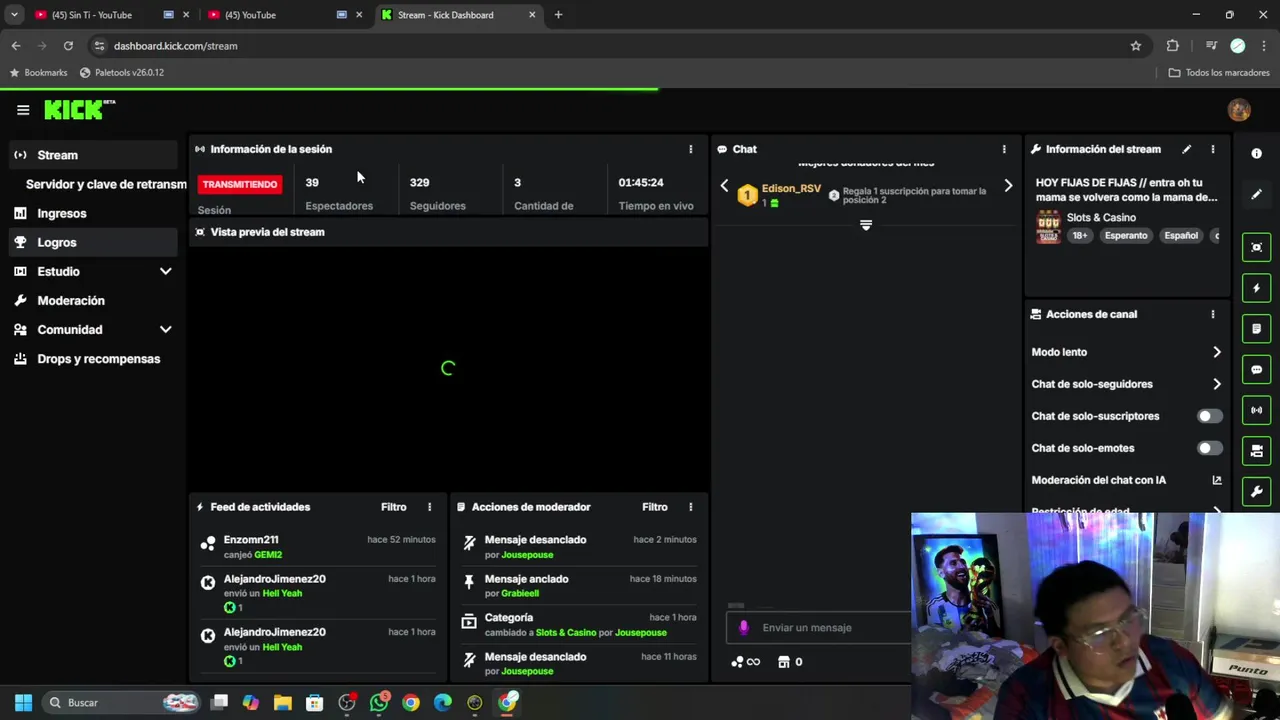Open channel actions panel three-dot menu
This screenshot has height=720, width=1280.
pos(1213,314)
